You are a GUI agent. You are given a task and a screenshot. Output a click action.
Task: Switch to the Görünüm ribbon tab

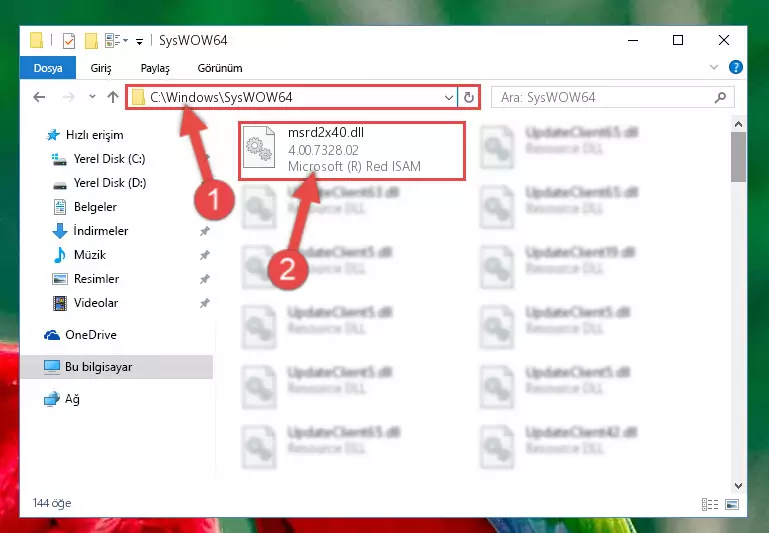pyautogui.click(x=220, y=68)
